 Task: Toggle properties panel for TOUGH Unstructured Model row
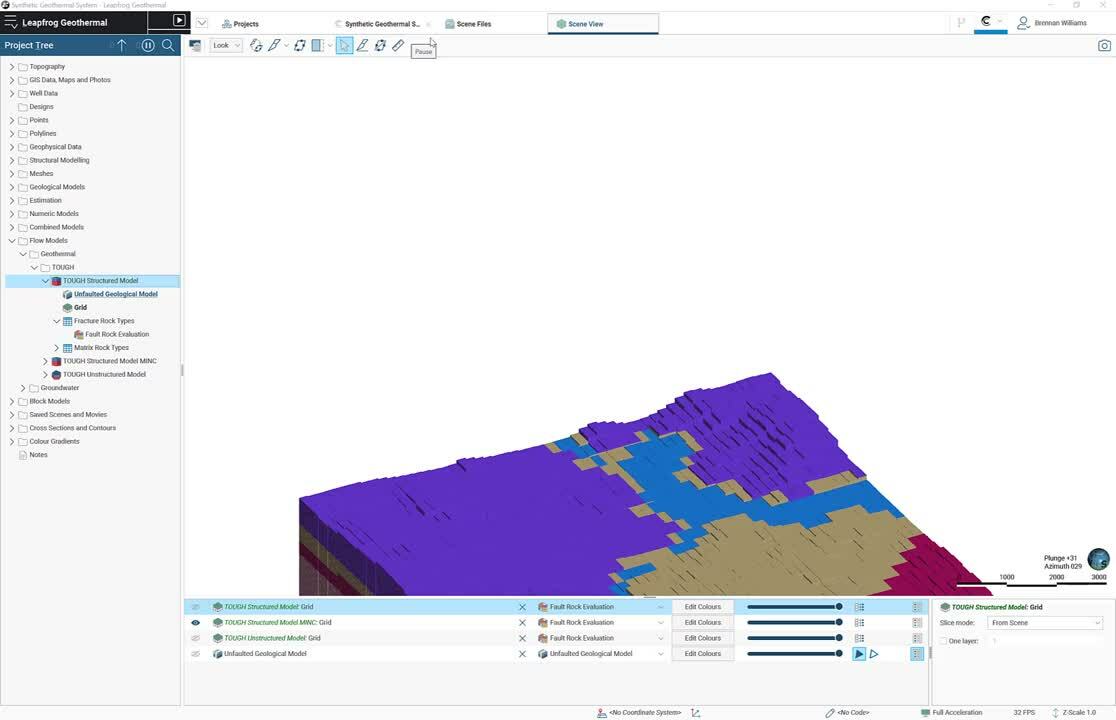917,638
